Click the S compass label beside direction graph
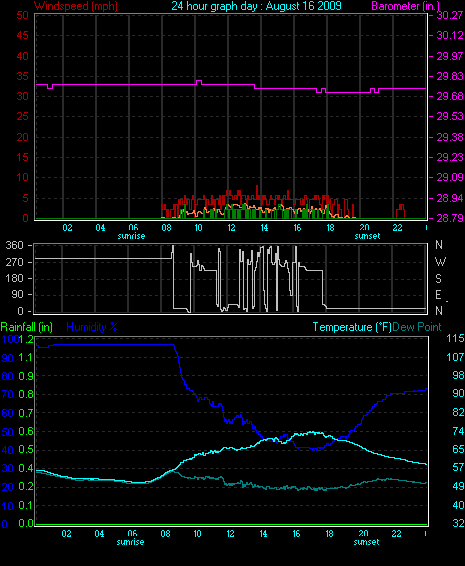Image resolution: width=465 pixels, height=566 pixels. click(x=438, y=279)
